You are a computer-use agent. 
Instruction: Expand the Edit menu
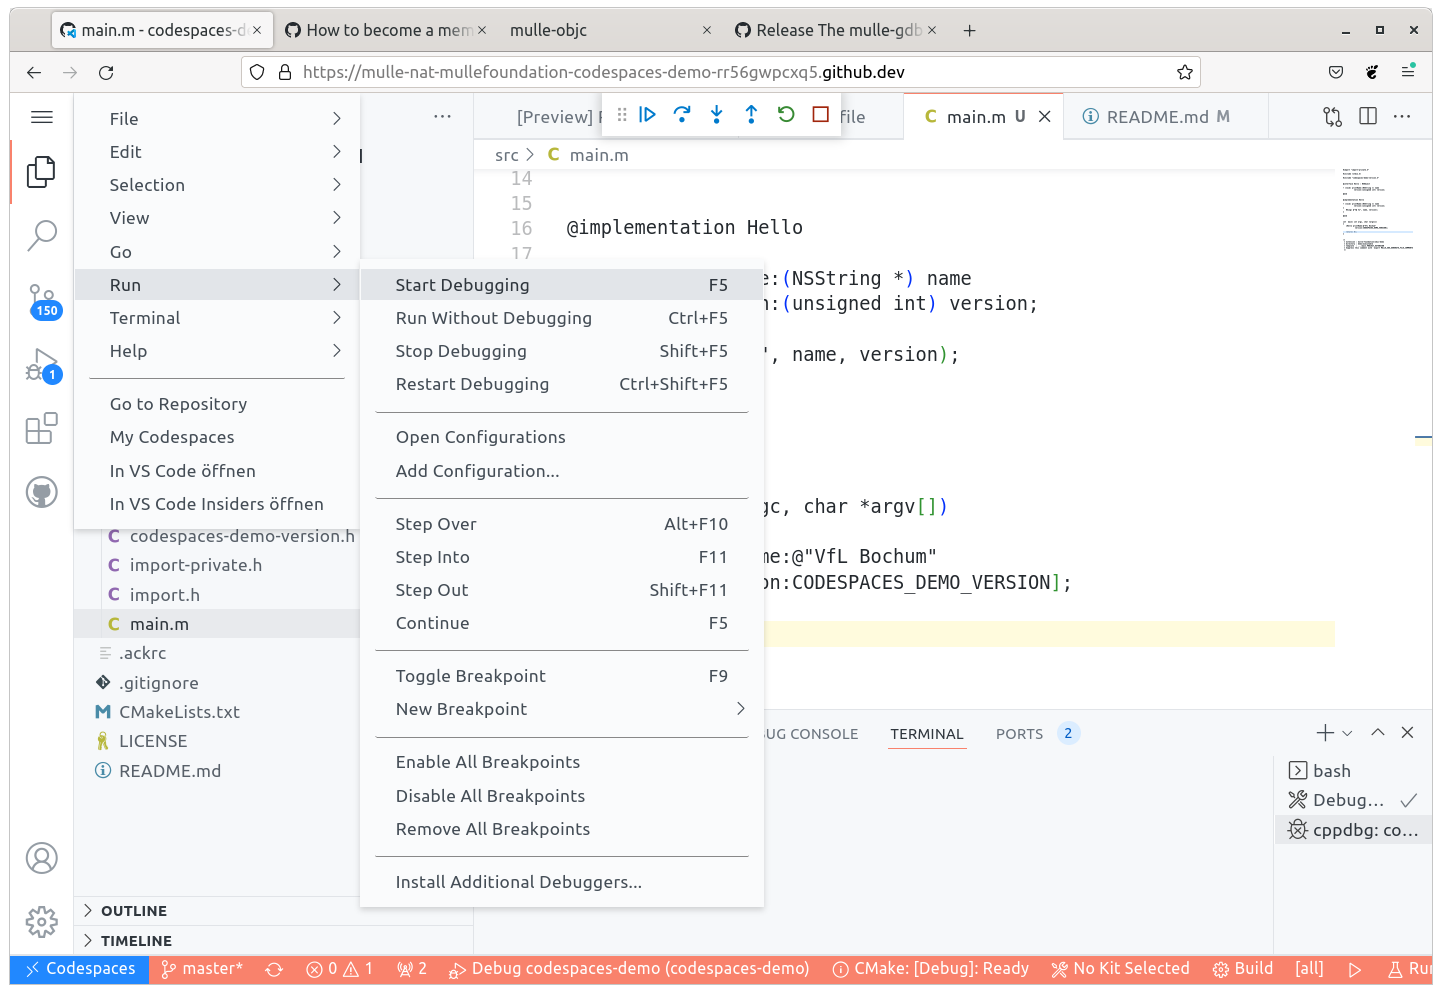coord(217,152)
